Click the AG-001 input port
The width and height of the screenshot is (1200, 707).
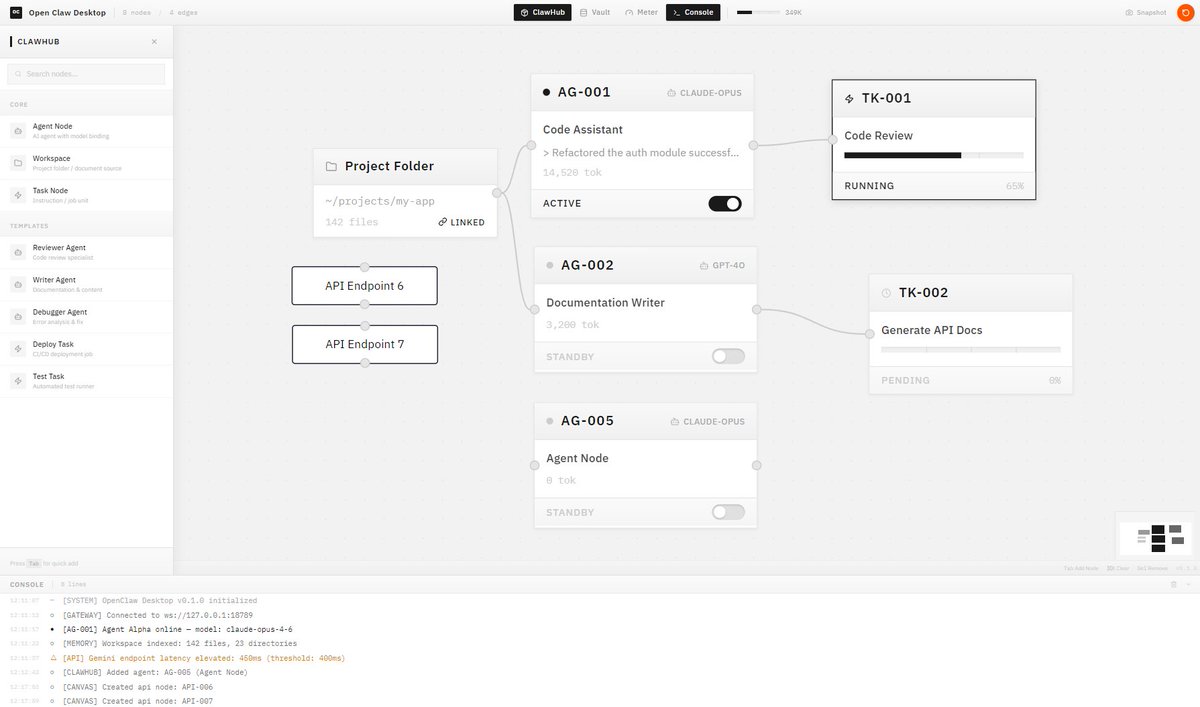pos(532,145)
